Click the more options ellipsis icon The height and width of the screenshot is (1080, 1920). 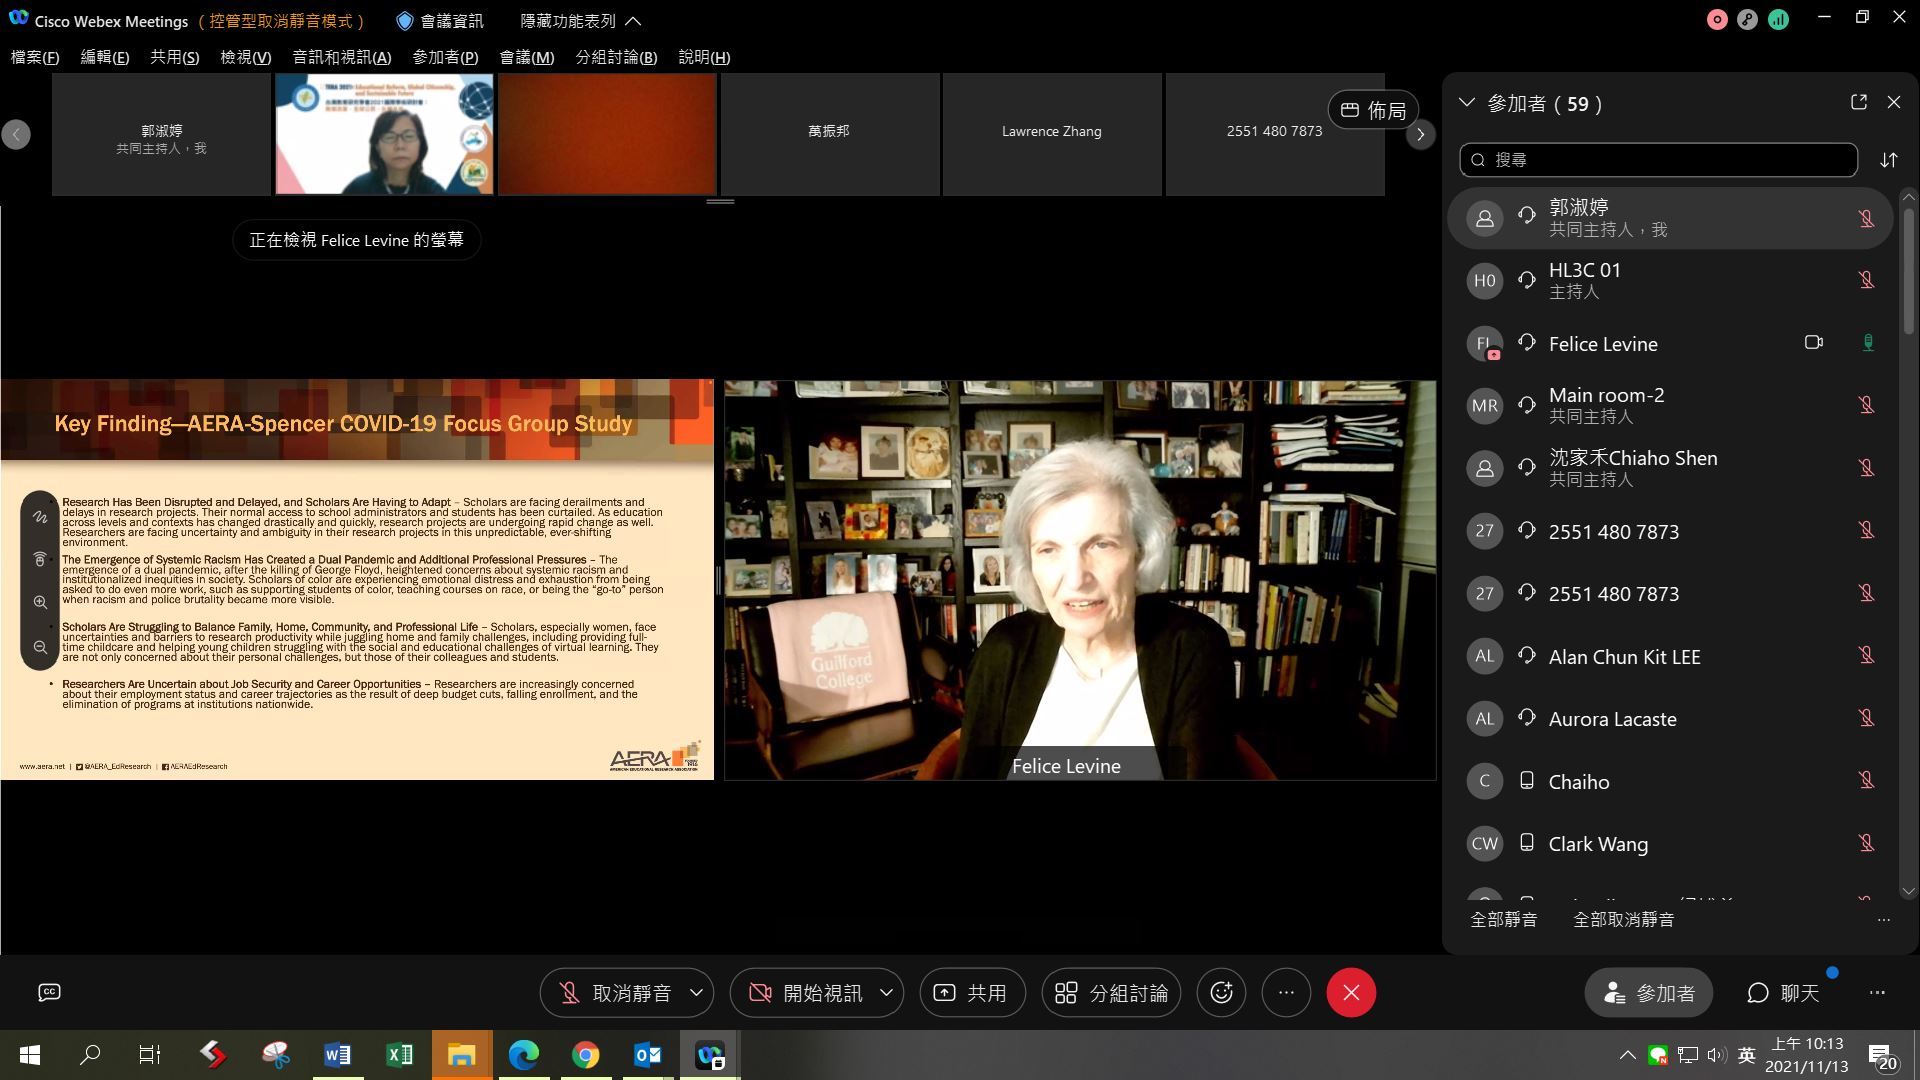1286,990
